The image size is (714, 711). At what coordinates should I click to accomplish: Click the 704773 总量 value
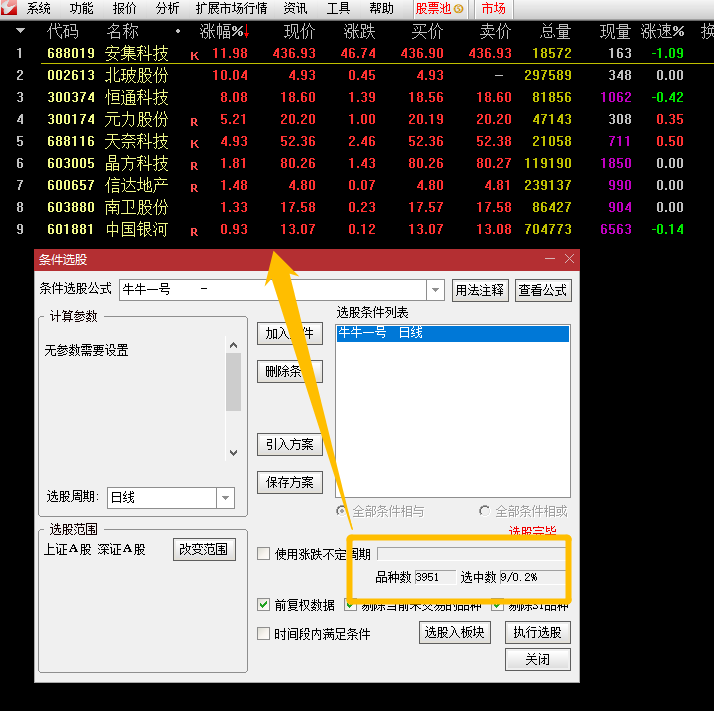pos(548,229)
